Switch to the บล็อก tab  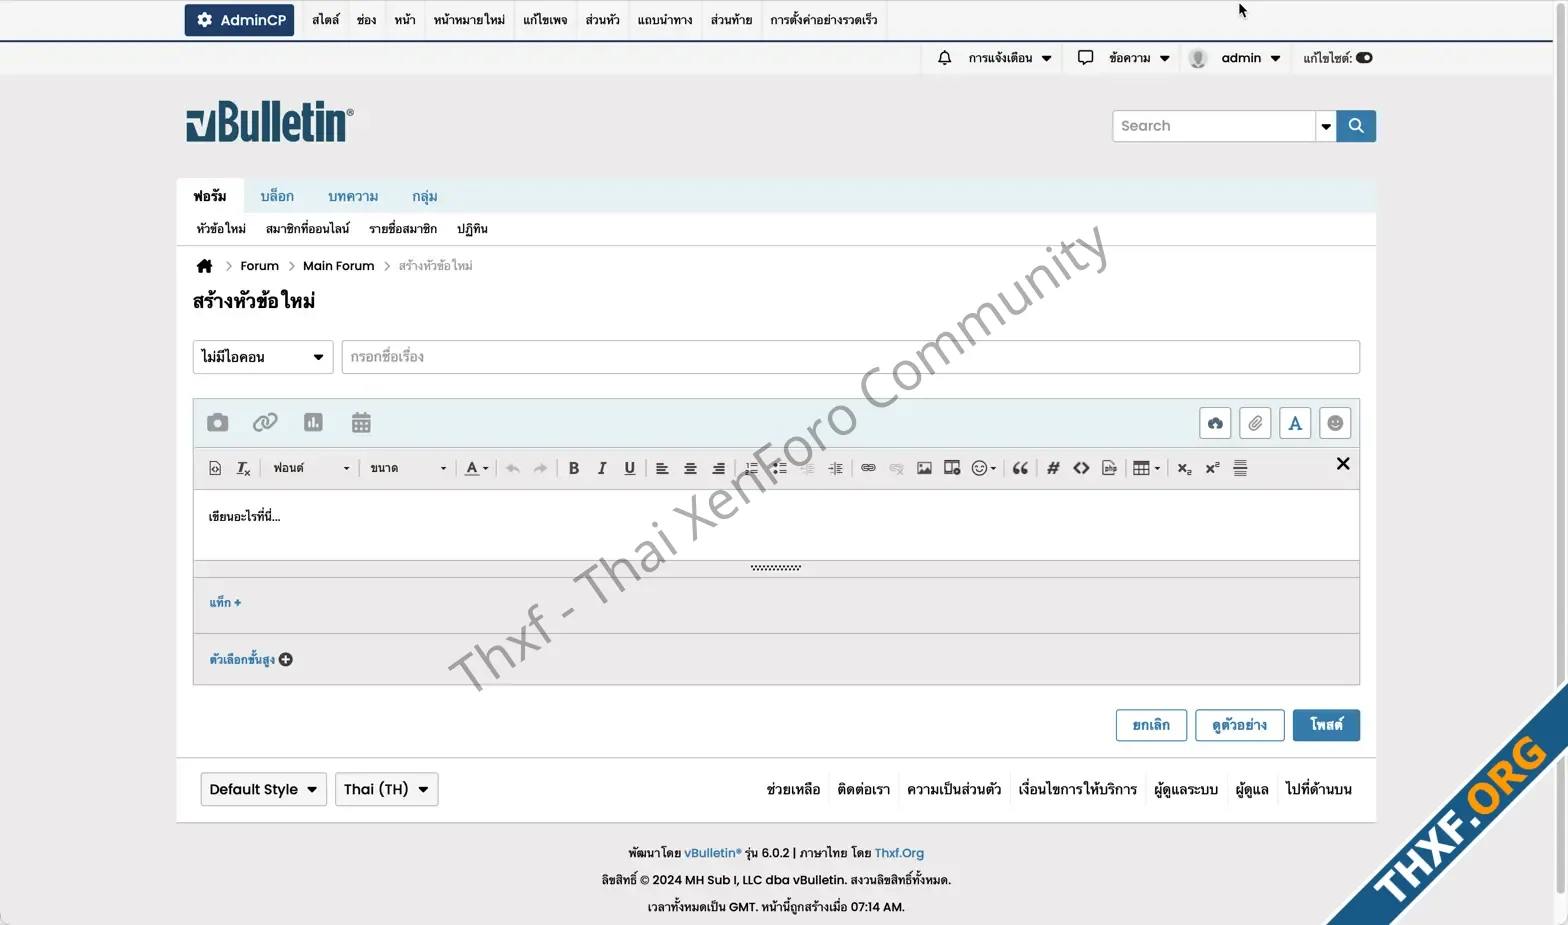pyautogui.click(x=277, y=196)
